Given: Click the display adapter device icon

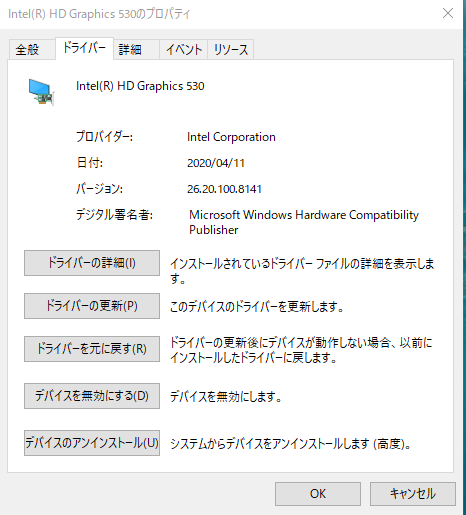Looking at the screenshot, I should (x=41, y=92).
